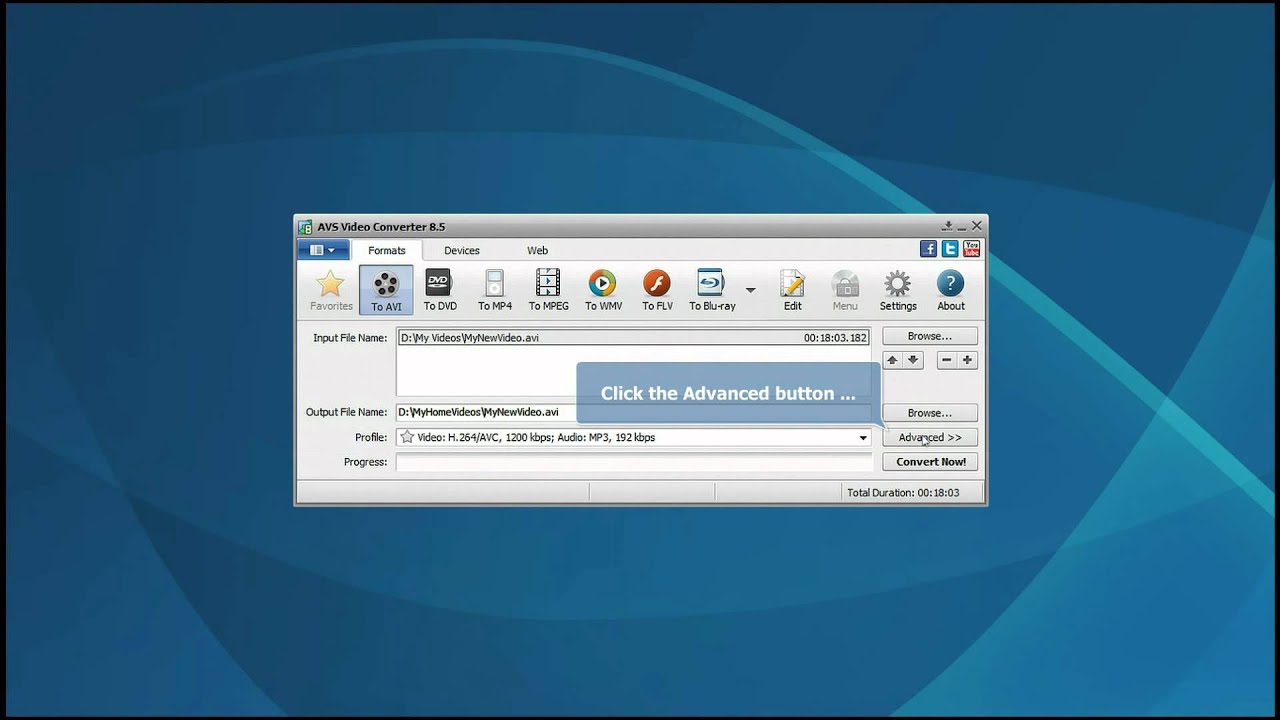Viewport: 1280px width, 720px height.
Task: Click the star in Profile field
Action: point(407,437)
